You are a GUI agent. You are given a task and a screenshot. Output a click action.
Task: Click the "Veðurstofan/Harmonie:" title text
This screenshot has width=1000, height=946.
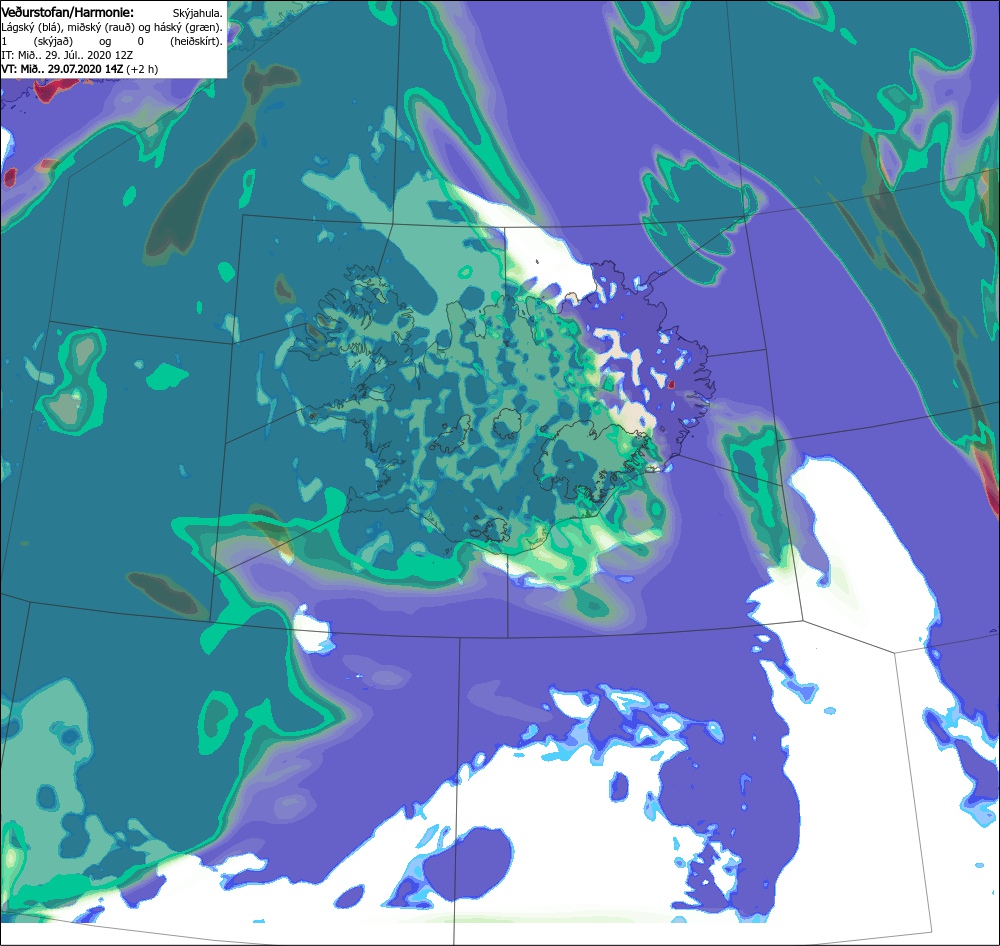(68, 13)
